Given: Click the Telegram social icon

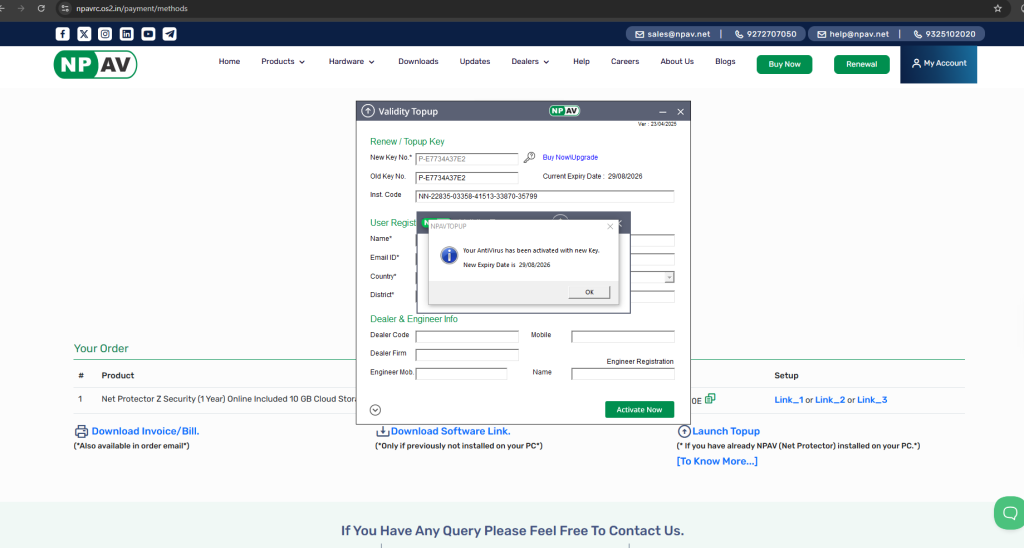Looking at the screenshot, I should coord(170,33).
